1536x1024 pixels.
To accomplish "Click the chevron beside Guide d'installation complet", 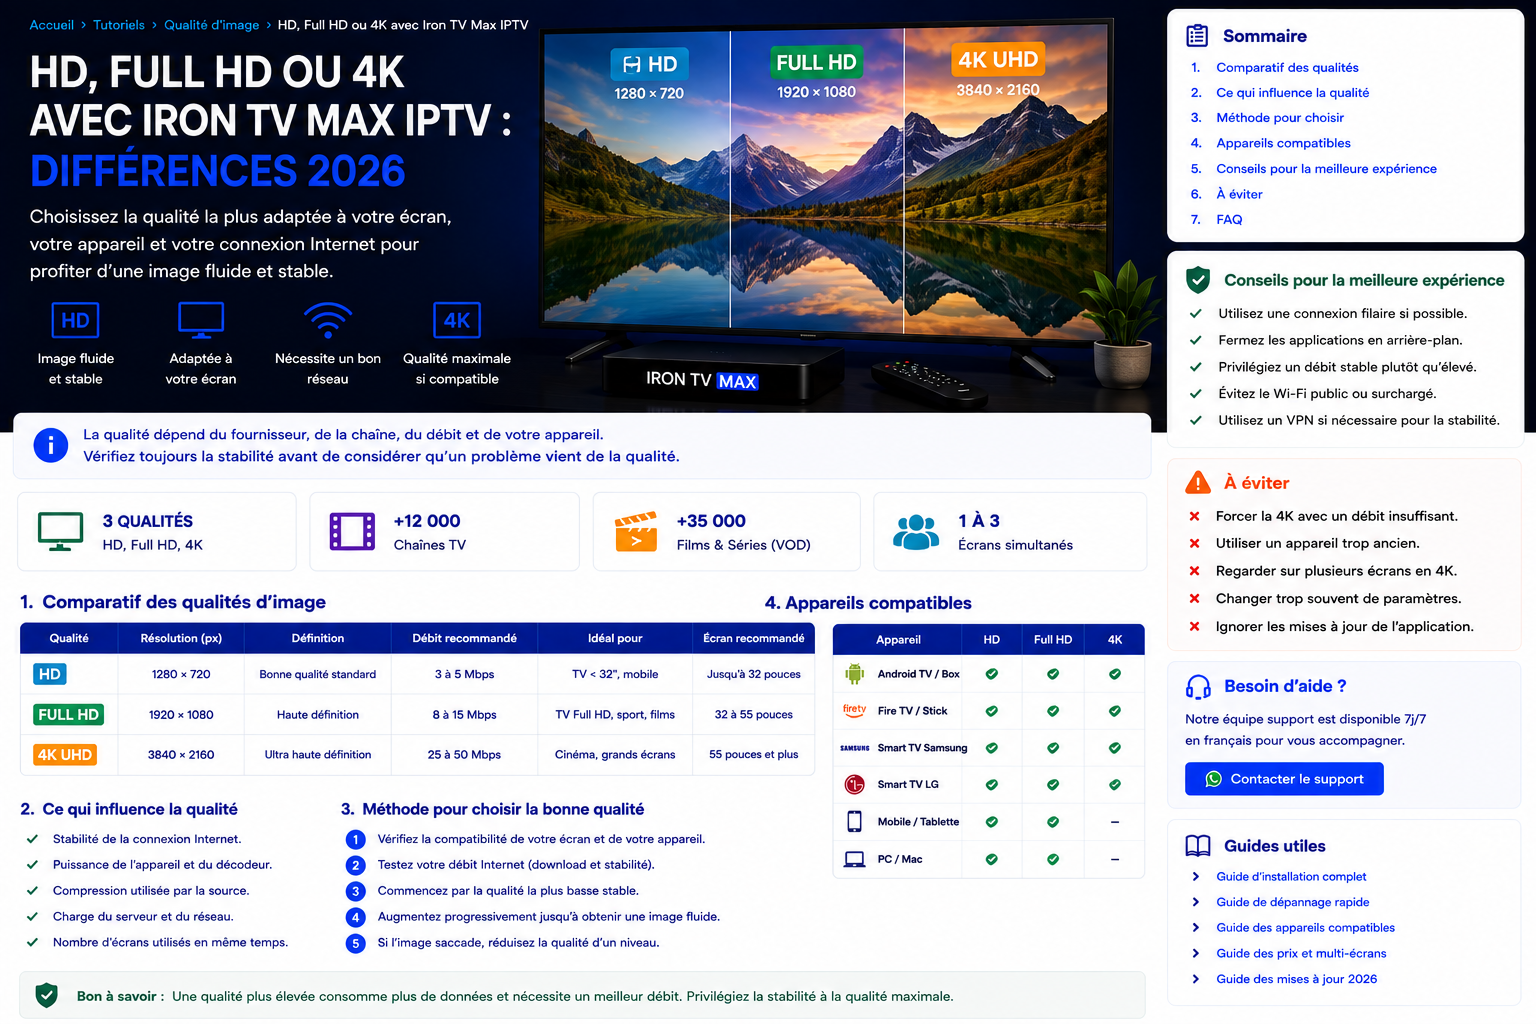I will [x=1196, y=876].
